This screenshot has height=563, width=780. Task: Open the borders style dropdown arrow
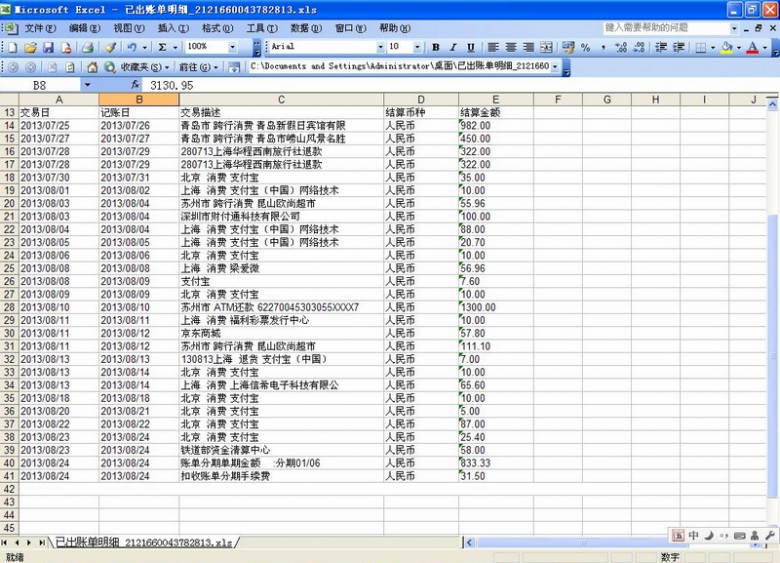[x=713, y=47]
